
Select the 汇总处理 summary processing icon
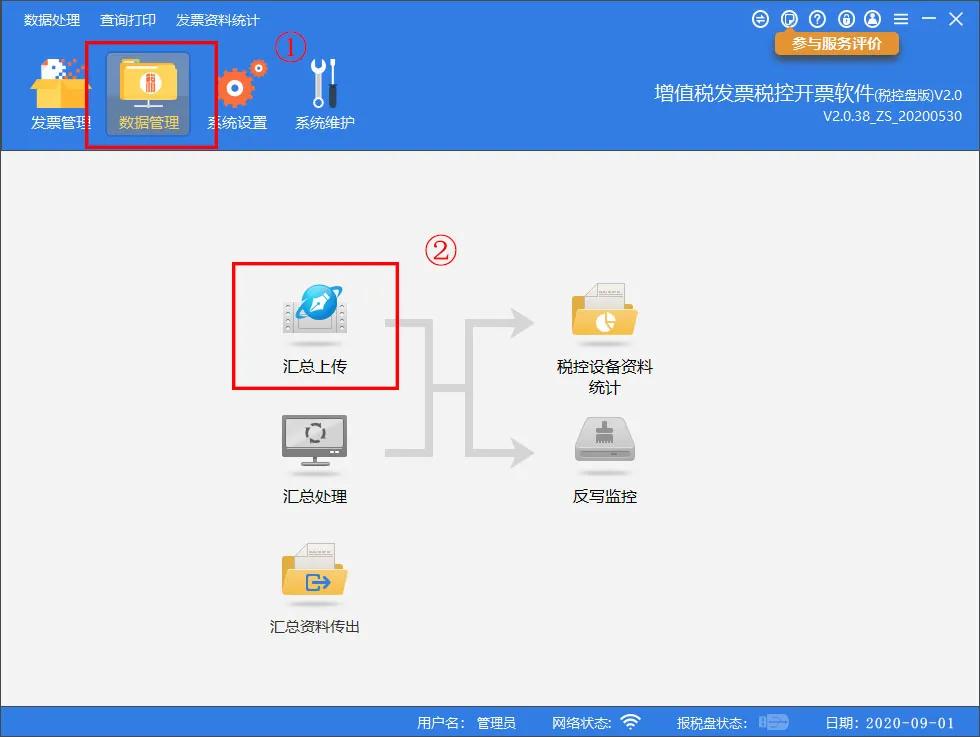314,445
